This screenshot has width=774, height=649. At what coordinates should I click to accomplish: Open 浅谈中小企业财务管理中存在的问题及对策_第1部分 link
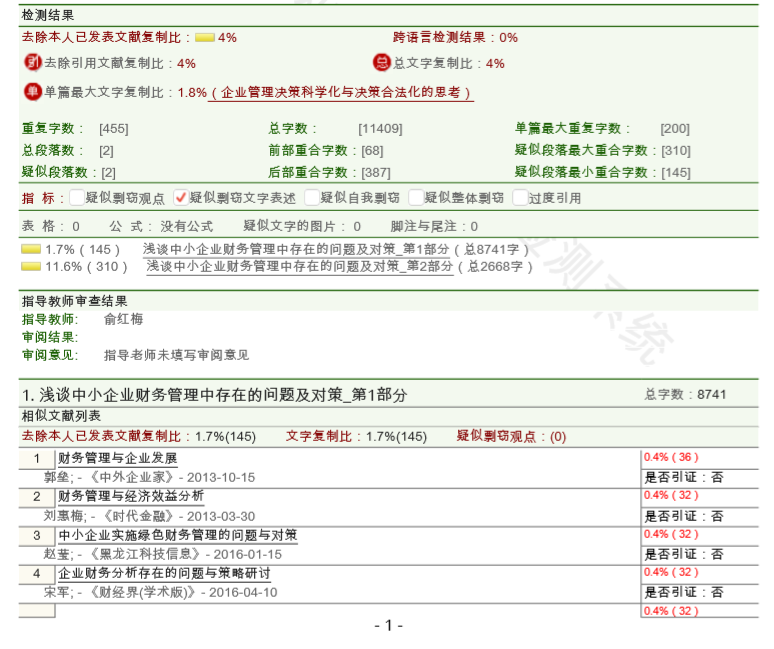click(296, 249)
